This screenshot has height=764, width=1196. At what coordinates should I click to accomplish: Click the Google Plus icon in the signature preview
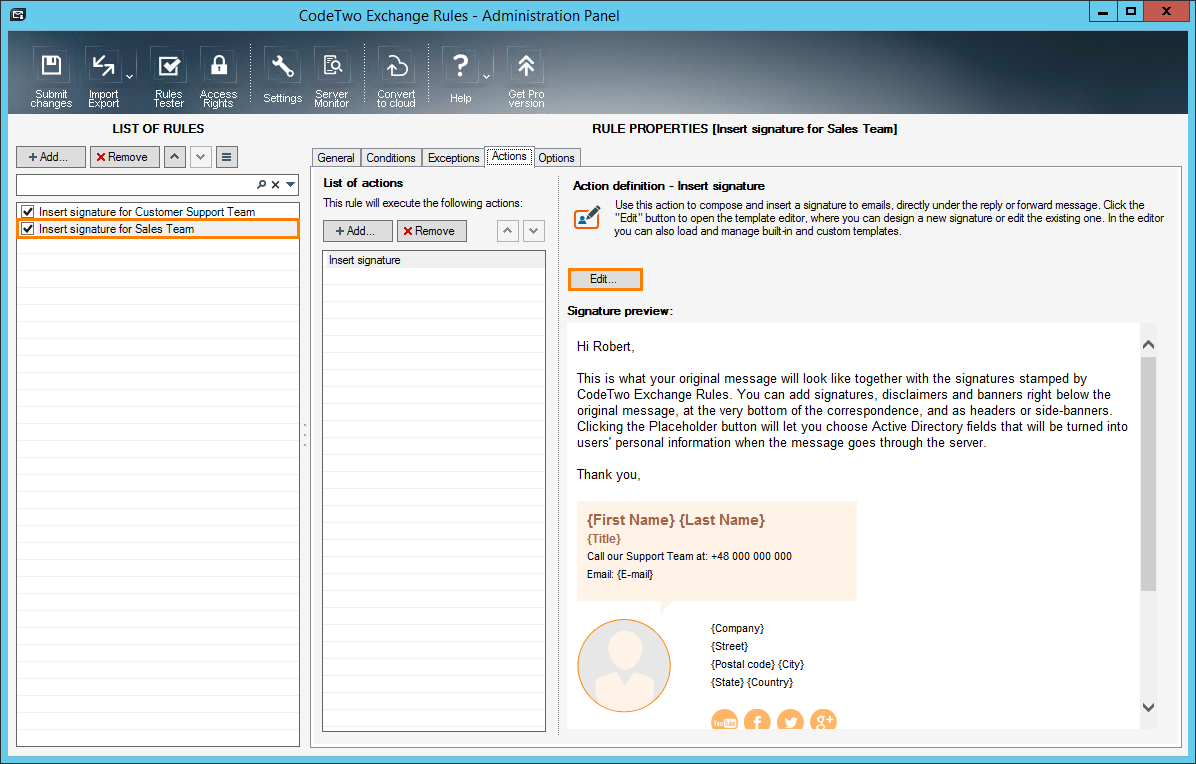[823, 721]
